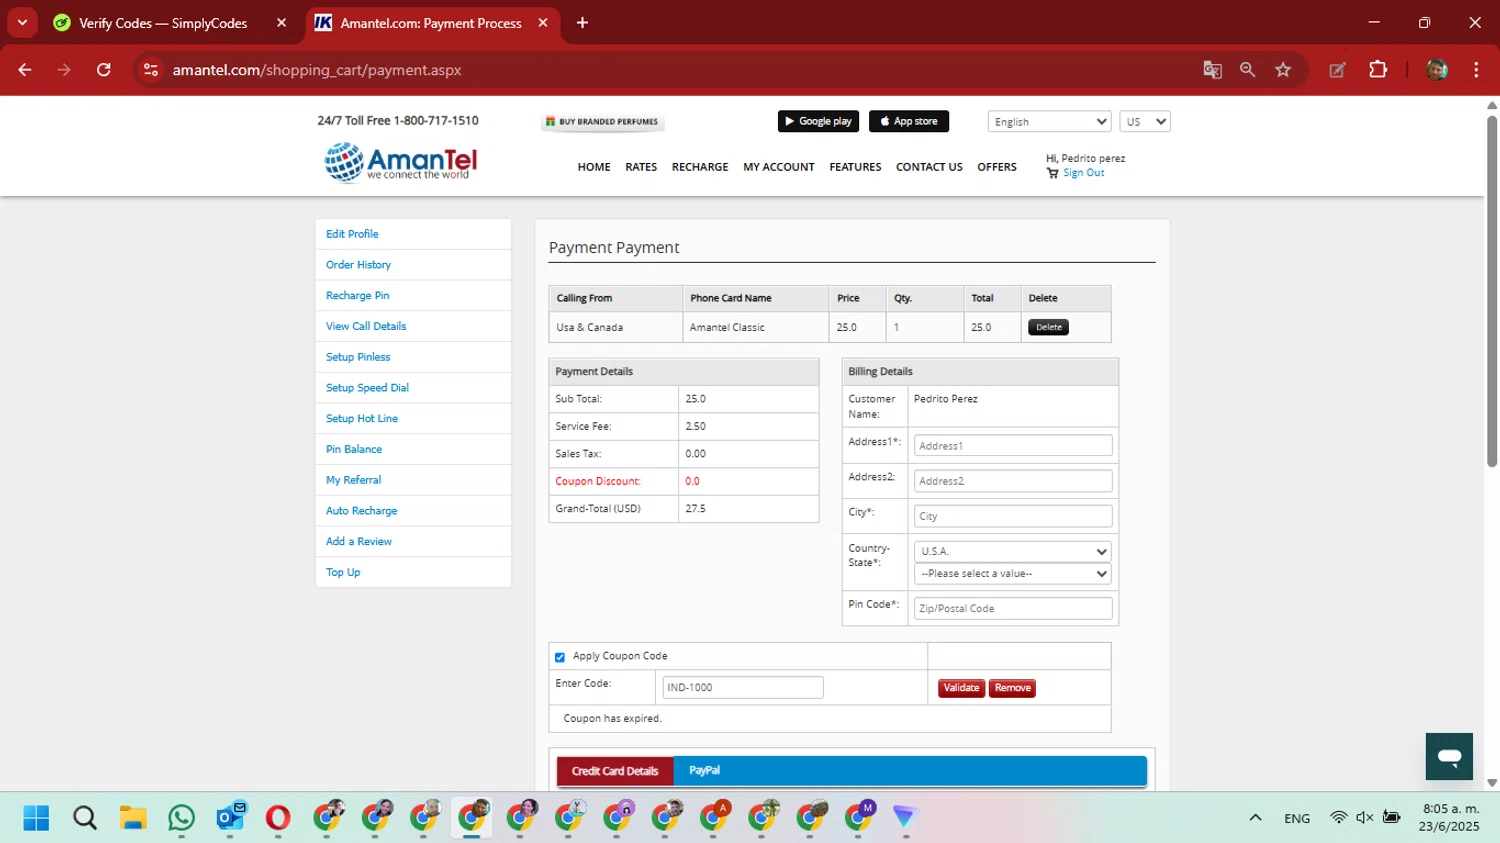Open the OFFERS menu item
Image resolution: width=1500 pixels, height=843 pixels.
(997, 167)
